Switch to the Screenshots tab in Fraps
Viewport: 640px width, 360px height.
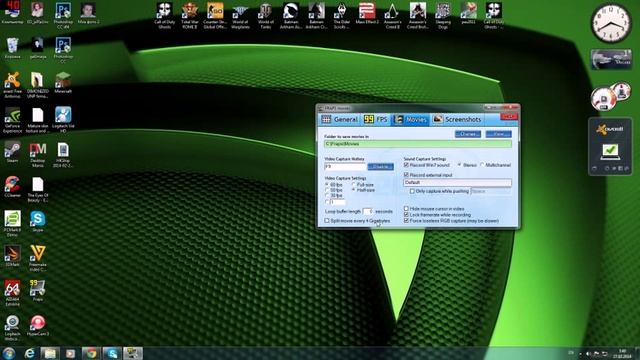tap(457, 119)
